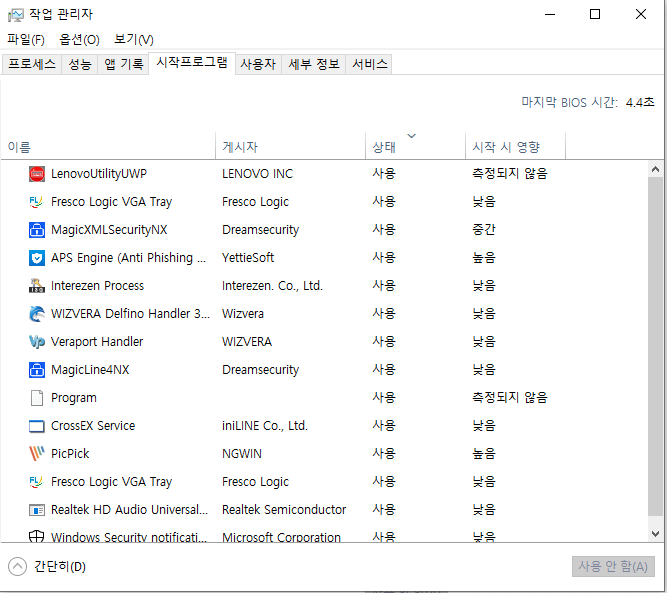
Task: Sort by the 상태 column header
Action: [x=416, y=146]
